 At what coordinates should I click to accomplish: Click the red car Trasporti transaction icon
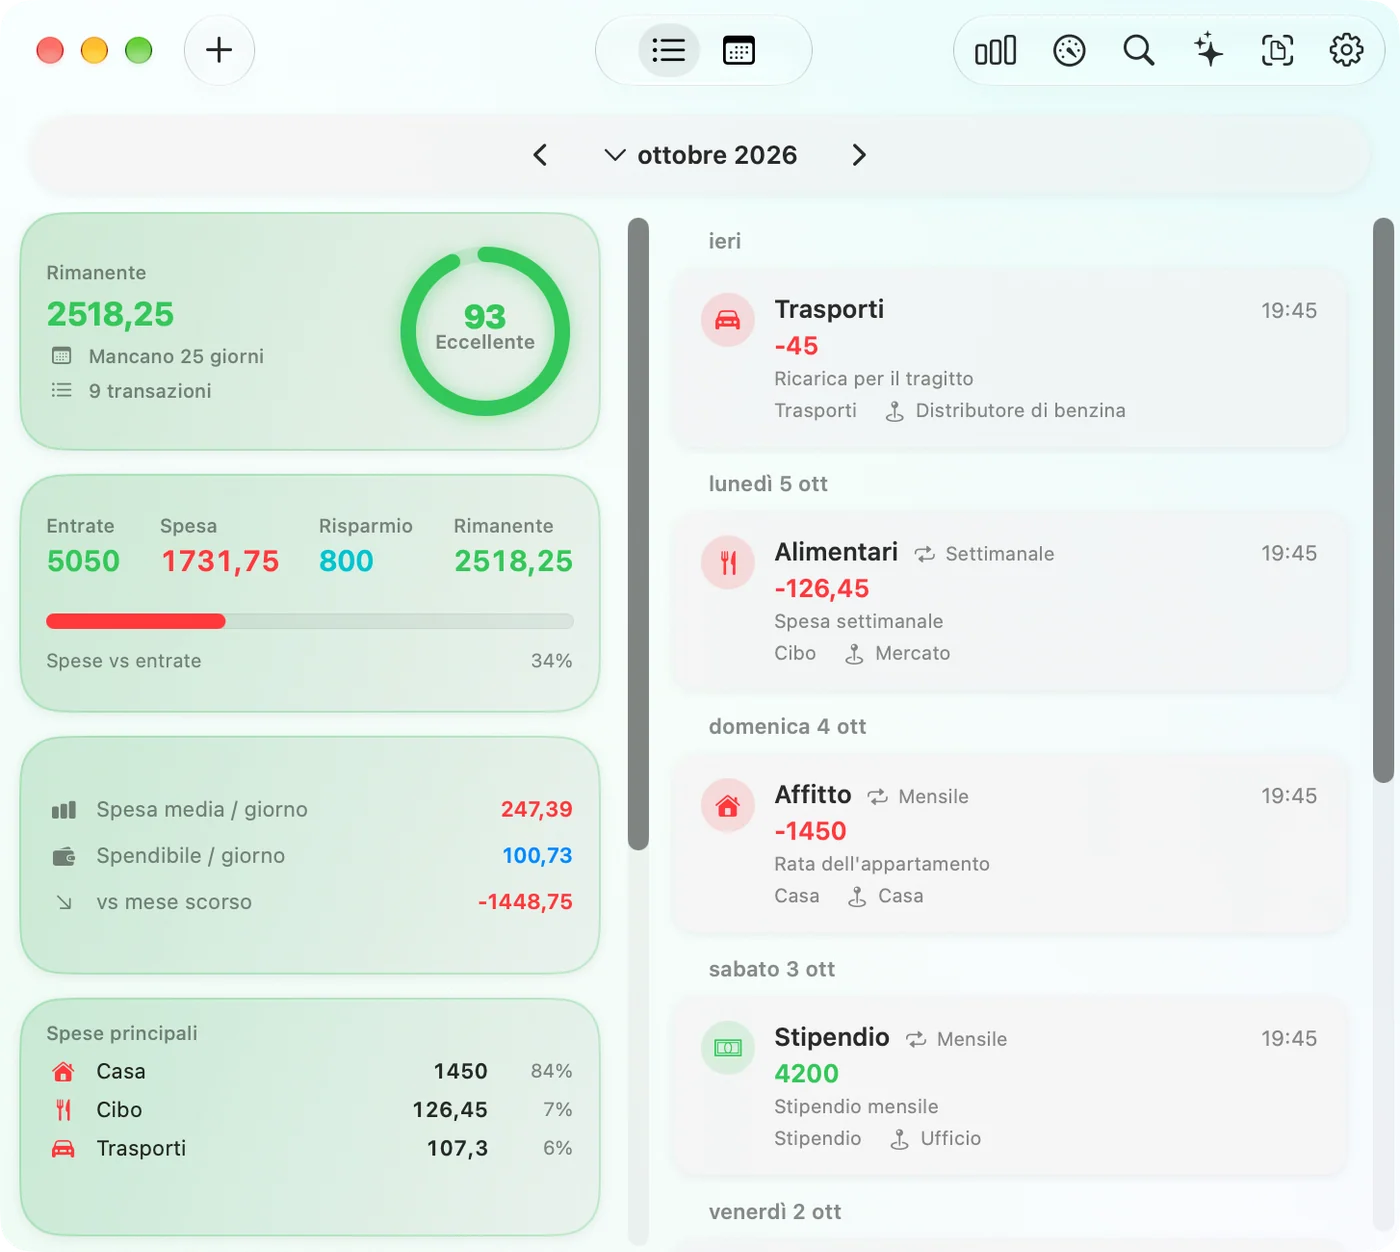coord(728,320)
